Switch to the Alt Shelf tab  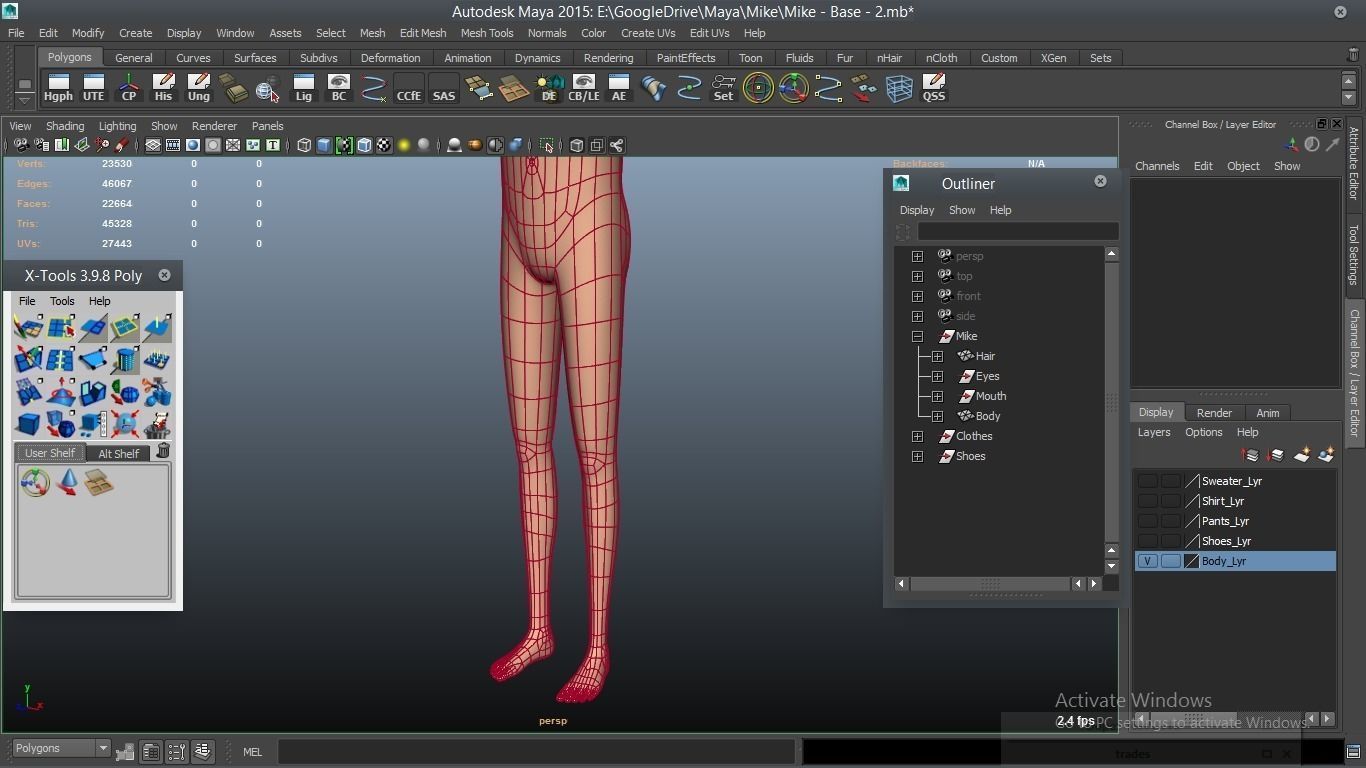click(x=118, y=453)
